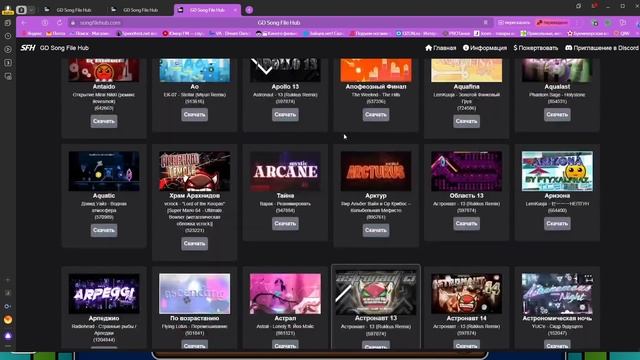Open the Arcane thumbnail above Тайна
The height and width of the screenshot is (360, 640).
285,171
